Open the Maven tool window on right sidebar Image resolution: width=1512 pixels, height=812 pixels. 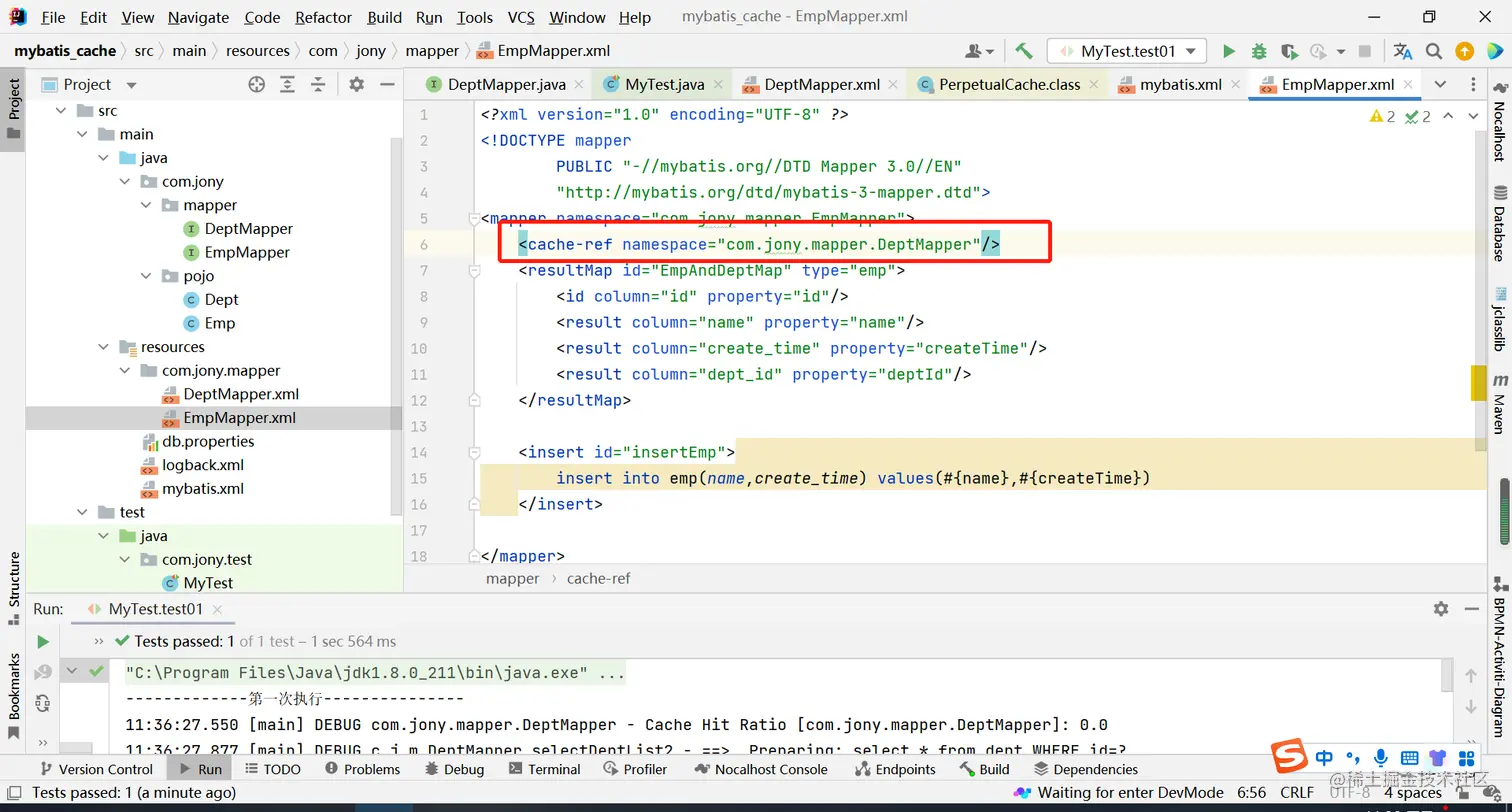[x=1500, y=403]
